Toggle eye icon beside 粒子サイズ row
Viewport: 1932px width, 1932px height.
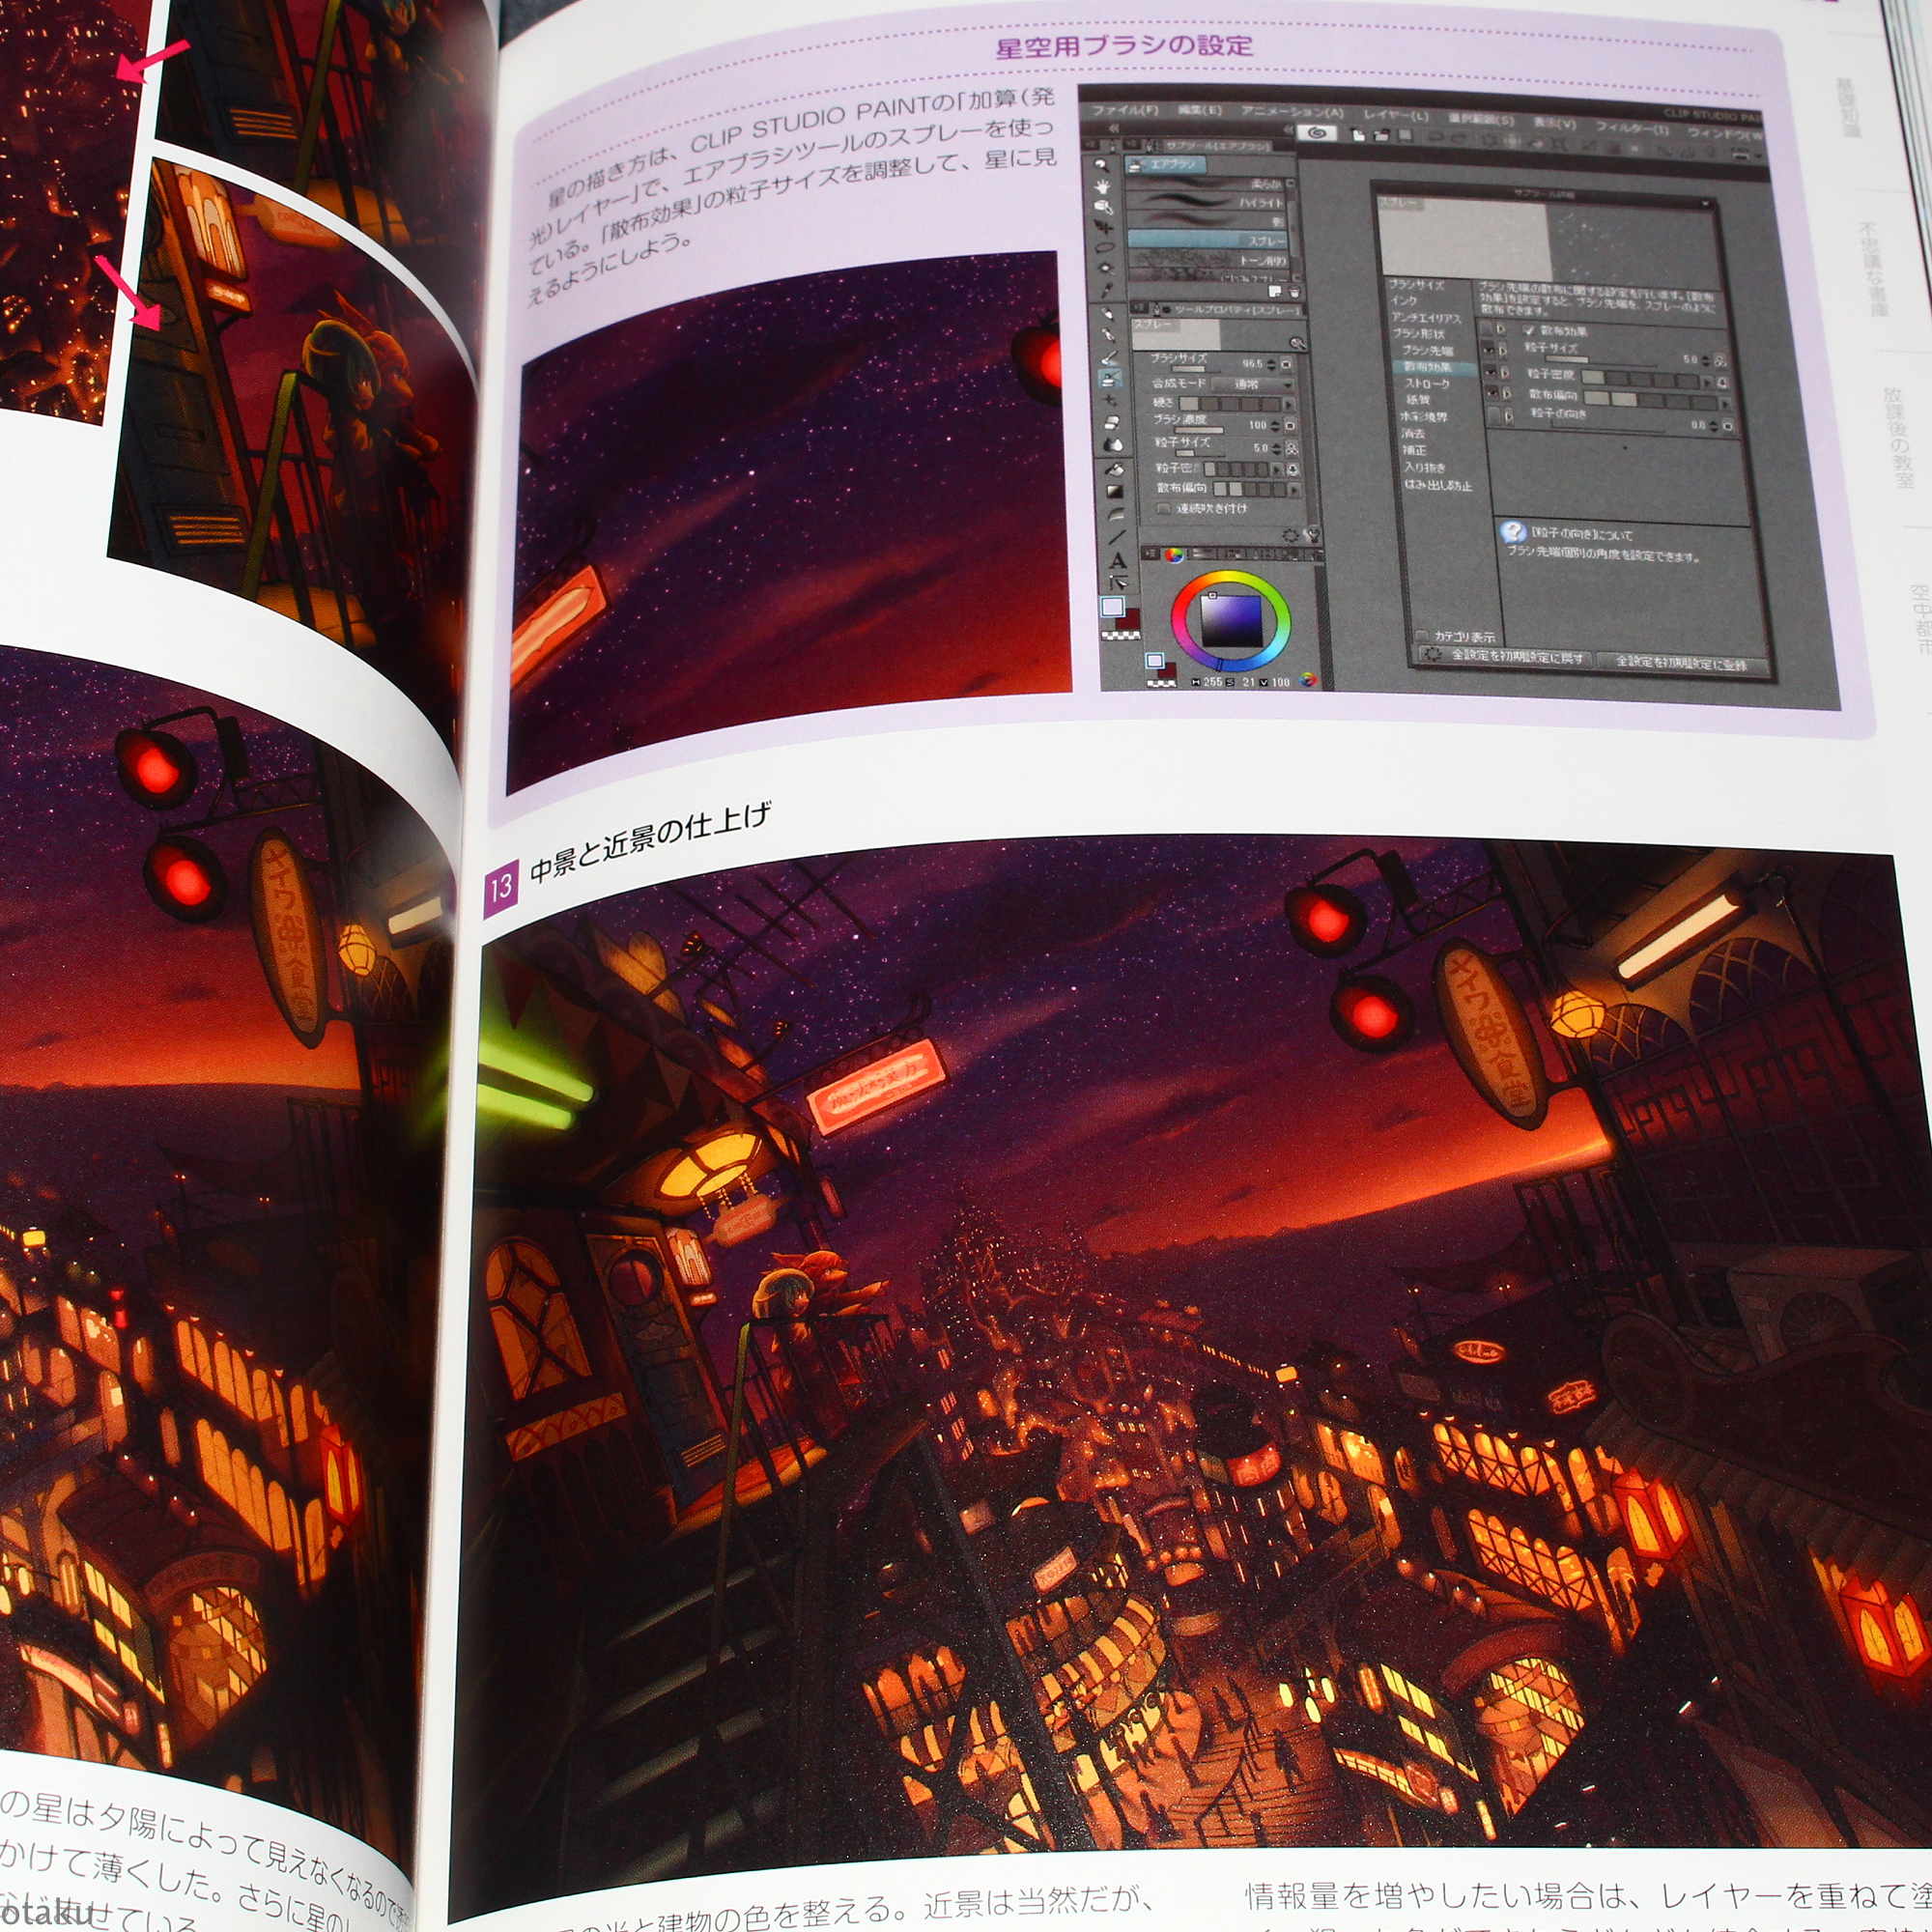1489,351
